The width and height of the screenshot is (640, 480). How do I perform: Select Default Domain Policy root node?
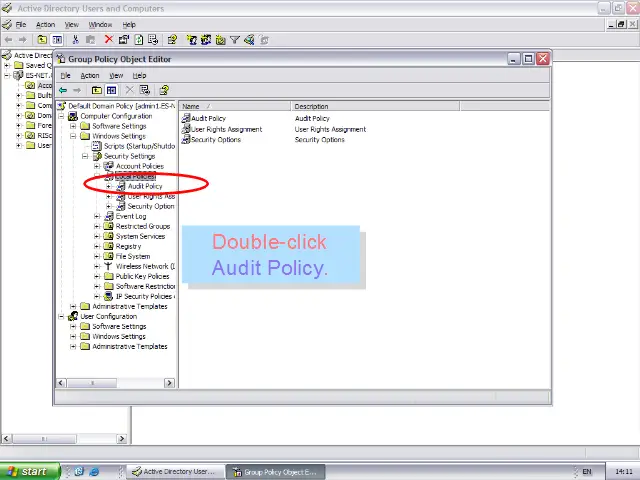point(122,106)
